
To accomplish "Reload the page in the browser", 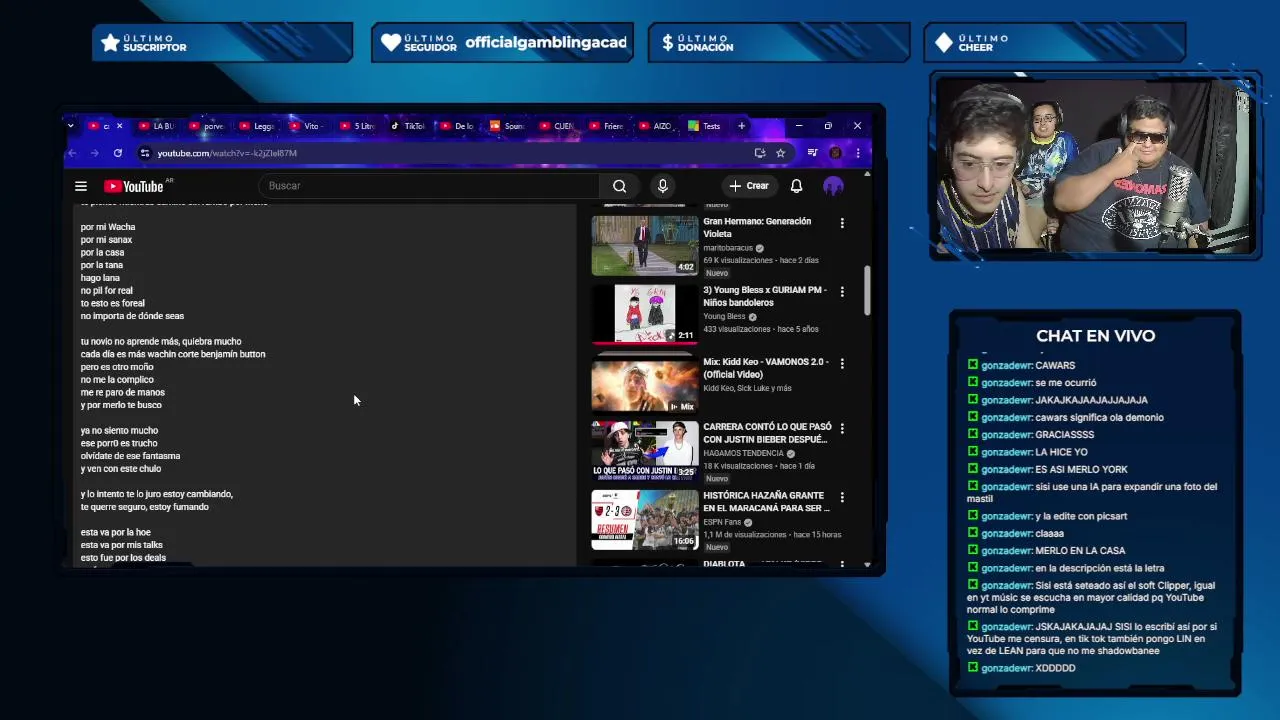I will [x=118, y=153].
